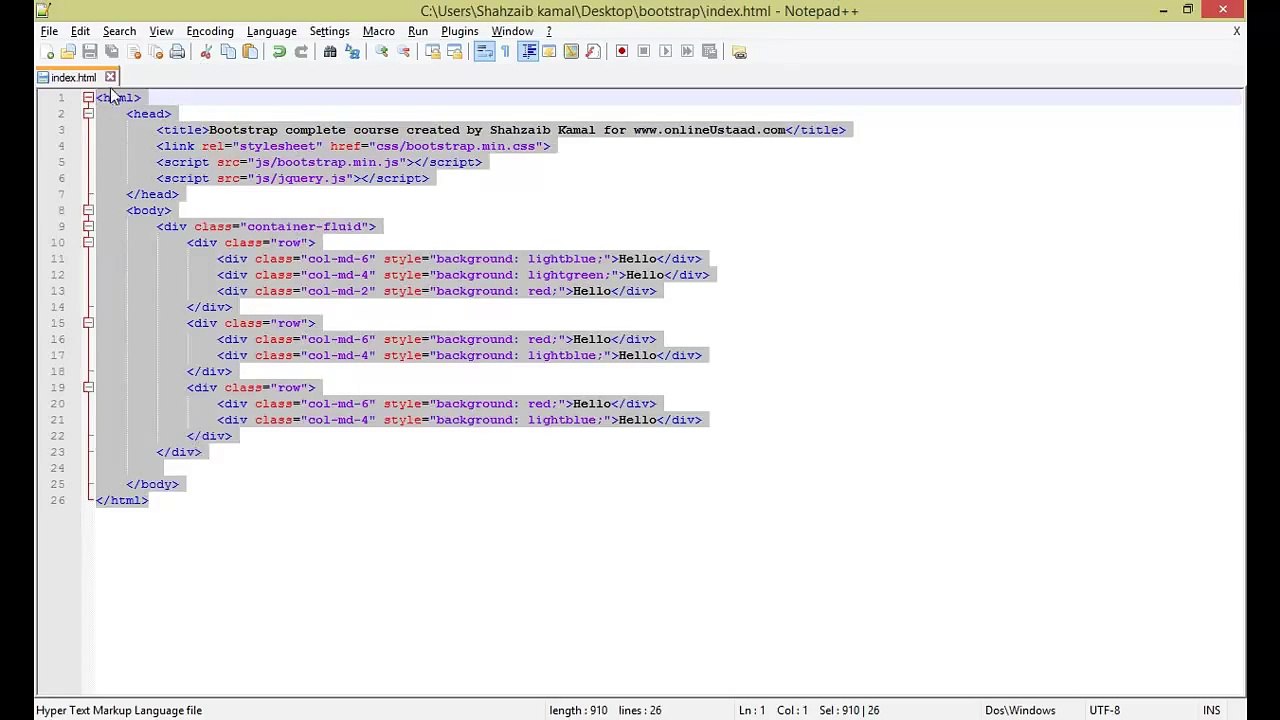Toggle word wrap in toolbar
The image size is (1280, 720).
click(484, 52)
